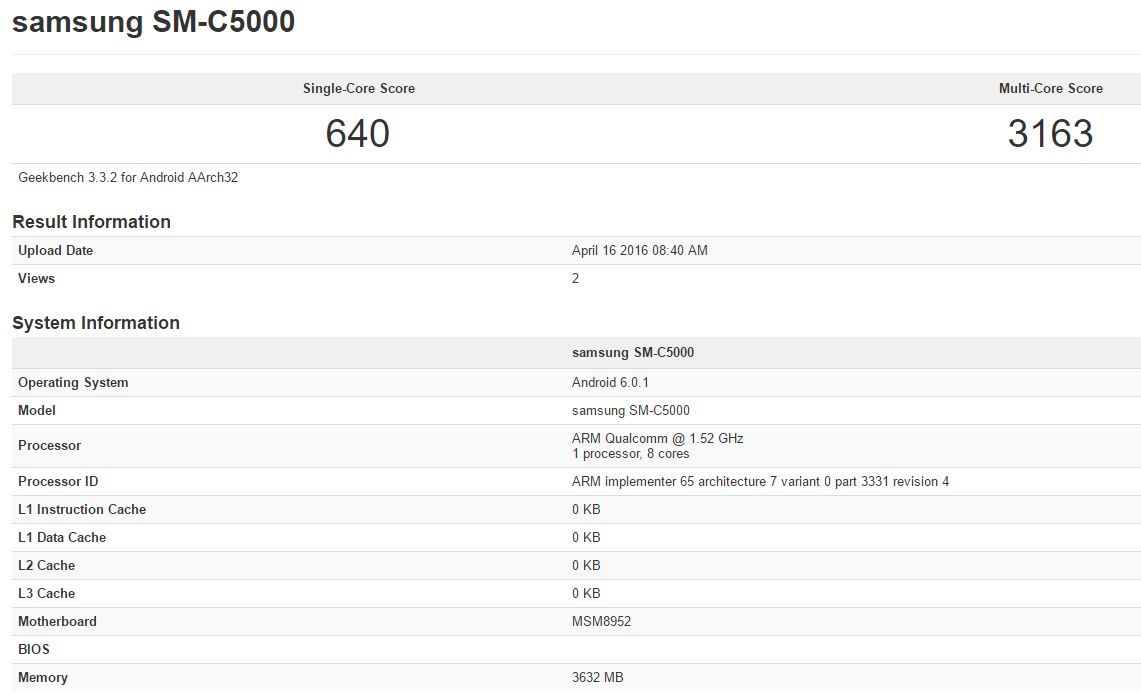Select the Upload Date row
The width and height of the screenshot is (1141, 695).
[55, 250]
